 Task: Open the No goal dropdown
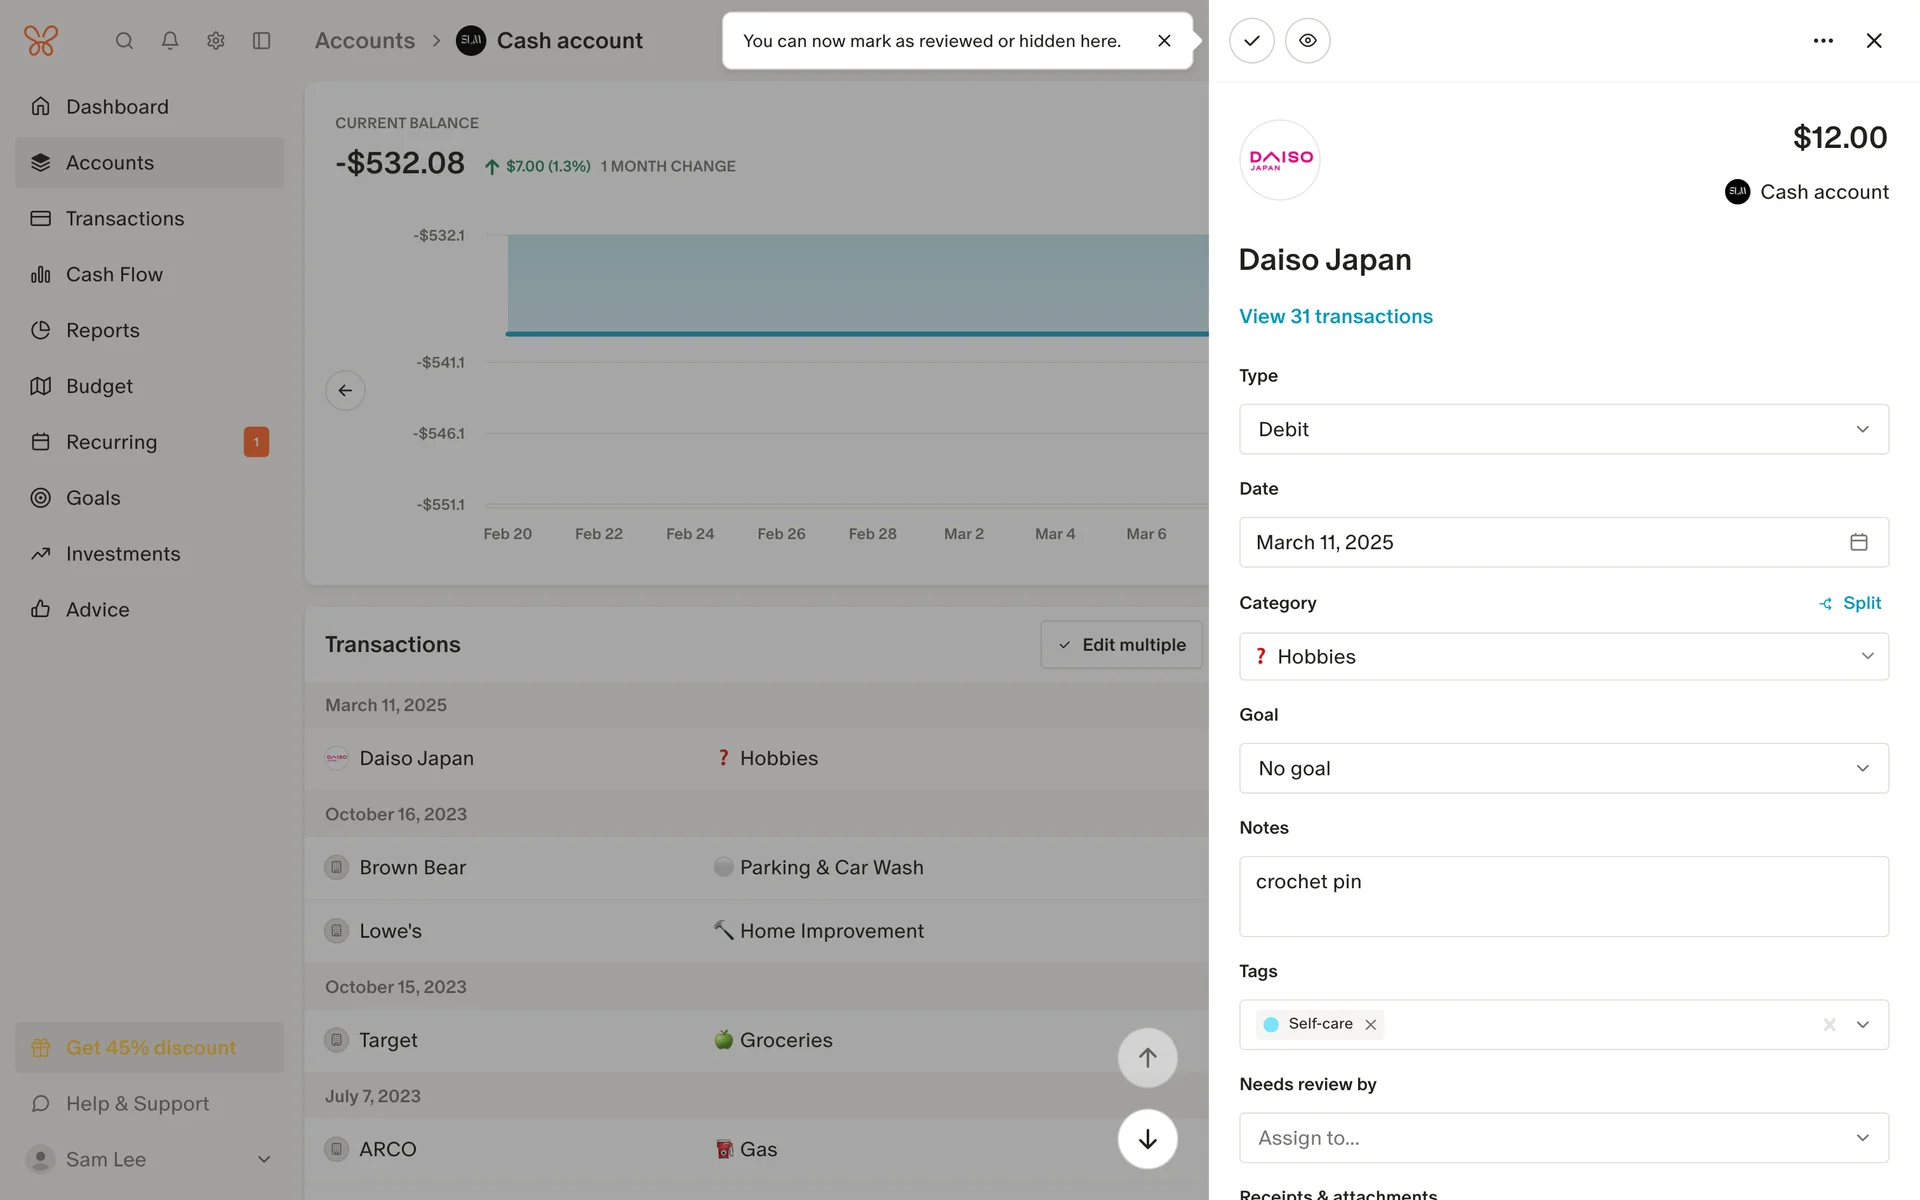pyautogui.click(x=1563, y=769)
